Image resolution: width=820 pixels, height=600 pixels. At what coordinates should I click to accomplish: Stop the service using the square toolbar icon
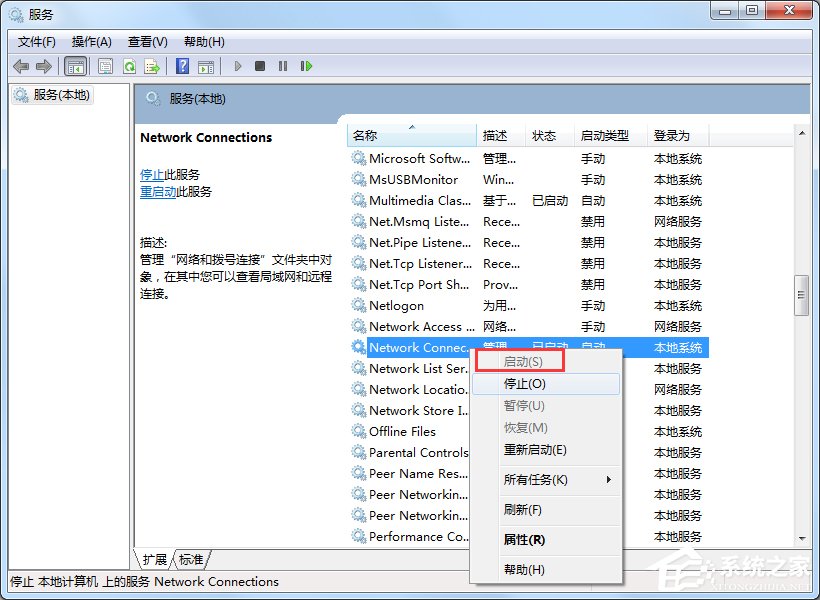[x=259, y=66]
